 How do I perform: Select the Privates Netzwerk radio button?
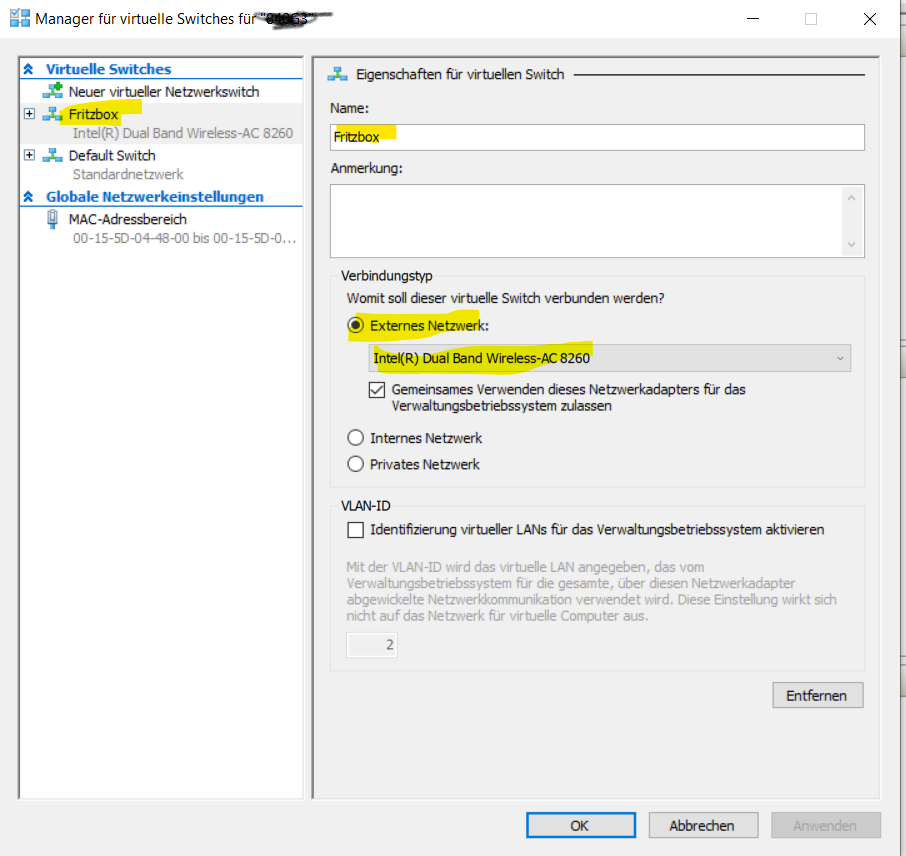[355, 464]
